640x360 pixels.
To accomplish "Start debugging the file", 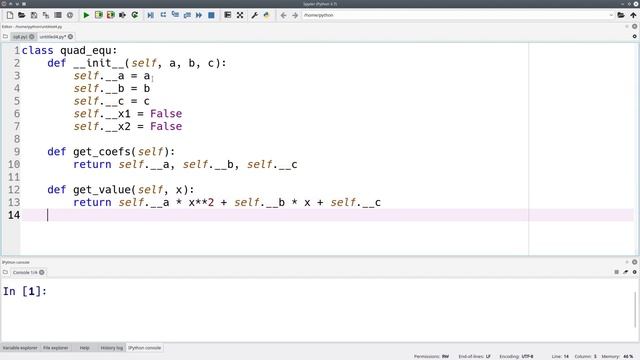I will click(x=151, y=15).
